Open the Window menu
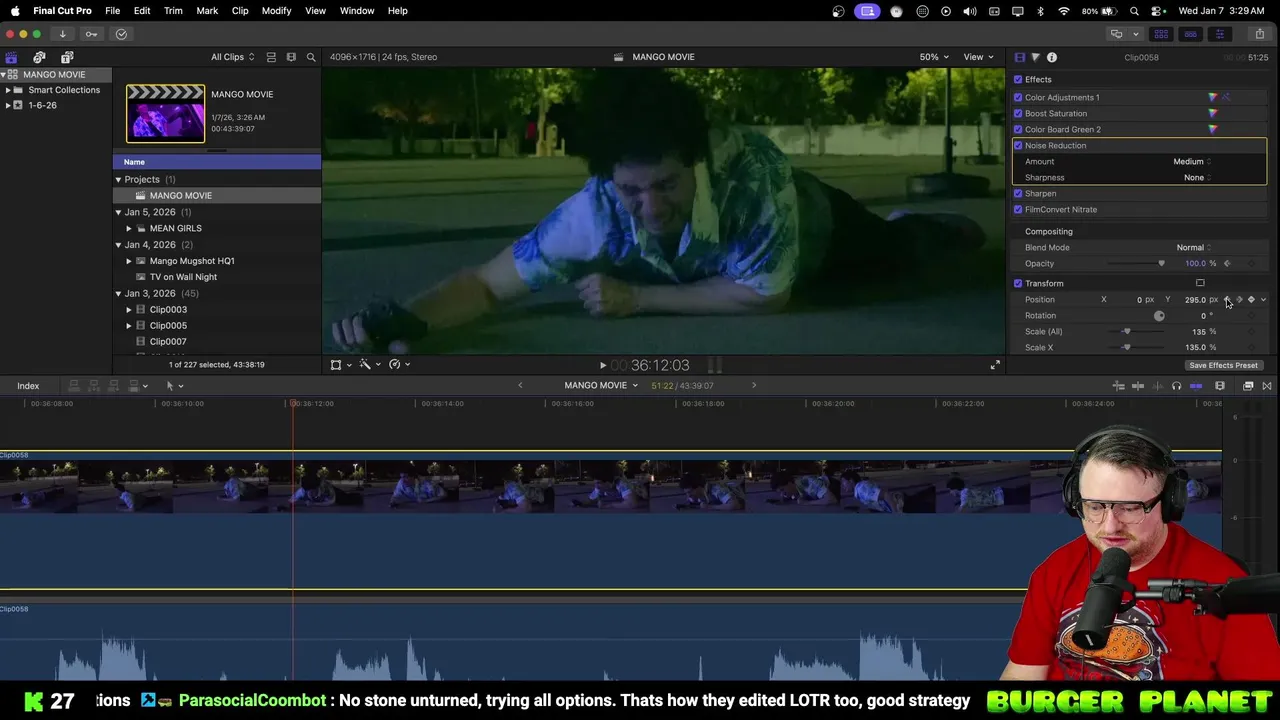1280x720 pixels. [357, 10]
